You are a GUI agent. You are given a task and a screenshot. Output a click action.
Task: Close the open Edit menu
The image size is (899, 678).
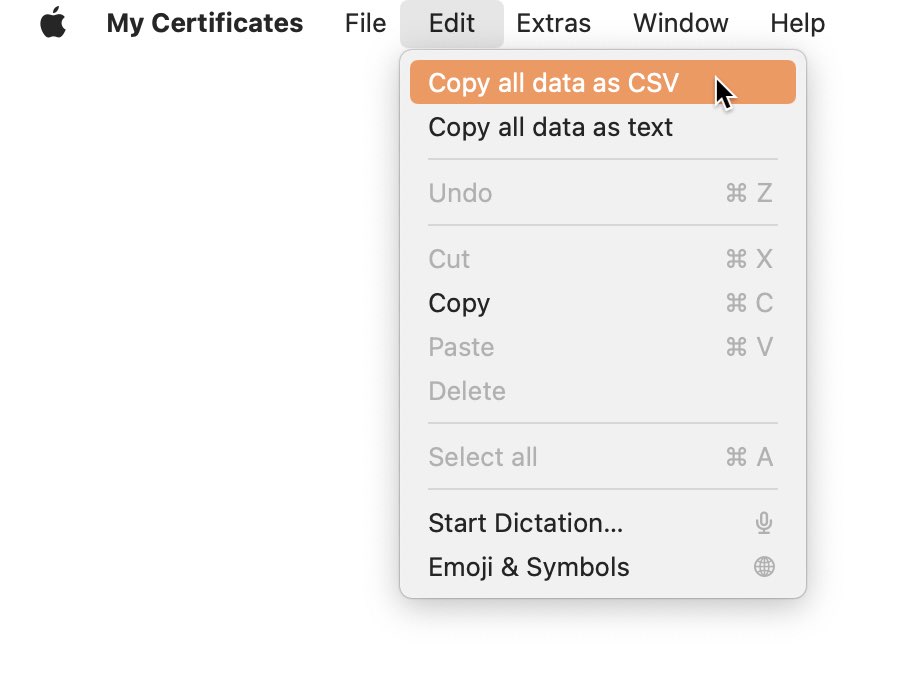pyautogui.click(x=452, y=23)
